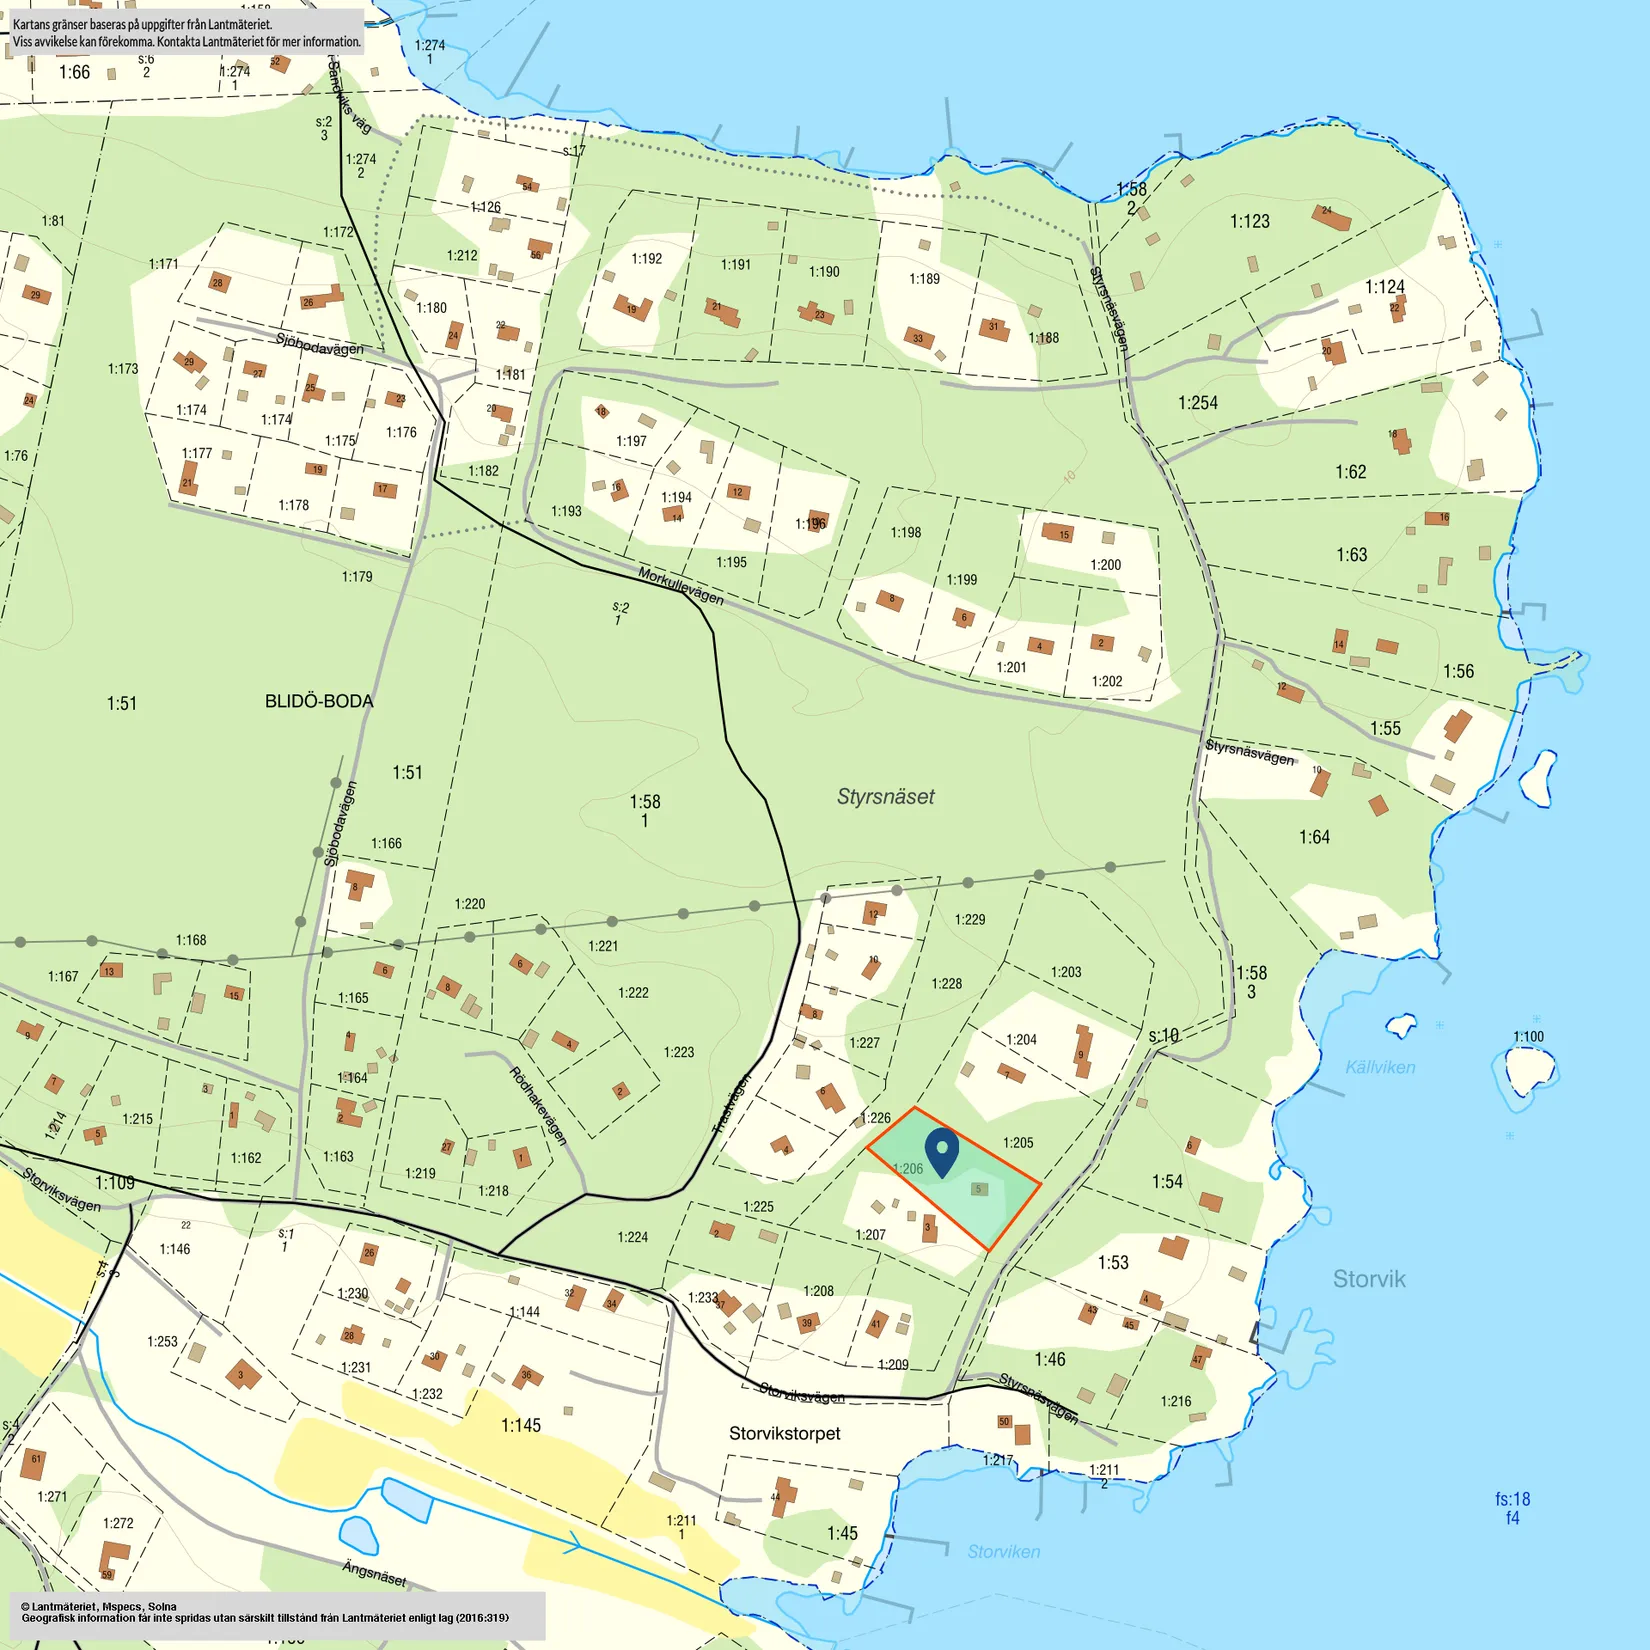Image resolution: width=1650 pixels, height=1650 pixels.
Task: Click the Ängsnäset label
Action: [x=374, y=1573]
